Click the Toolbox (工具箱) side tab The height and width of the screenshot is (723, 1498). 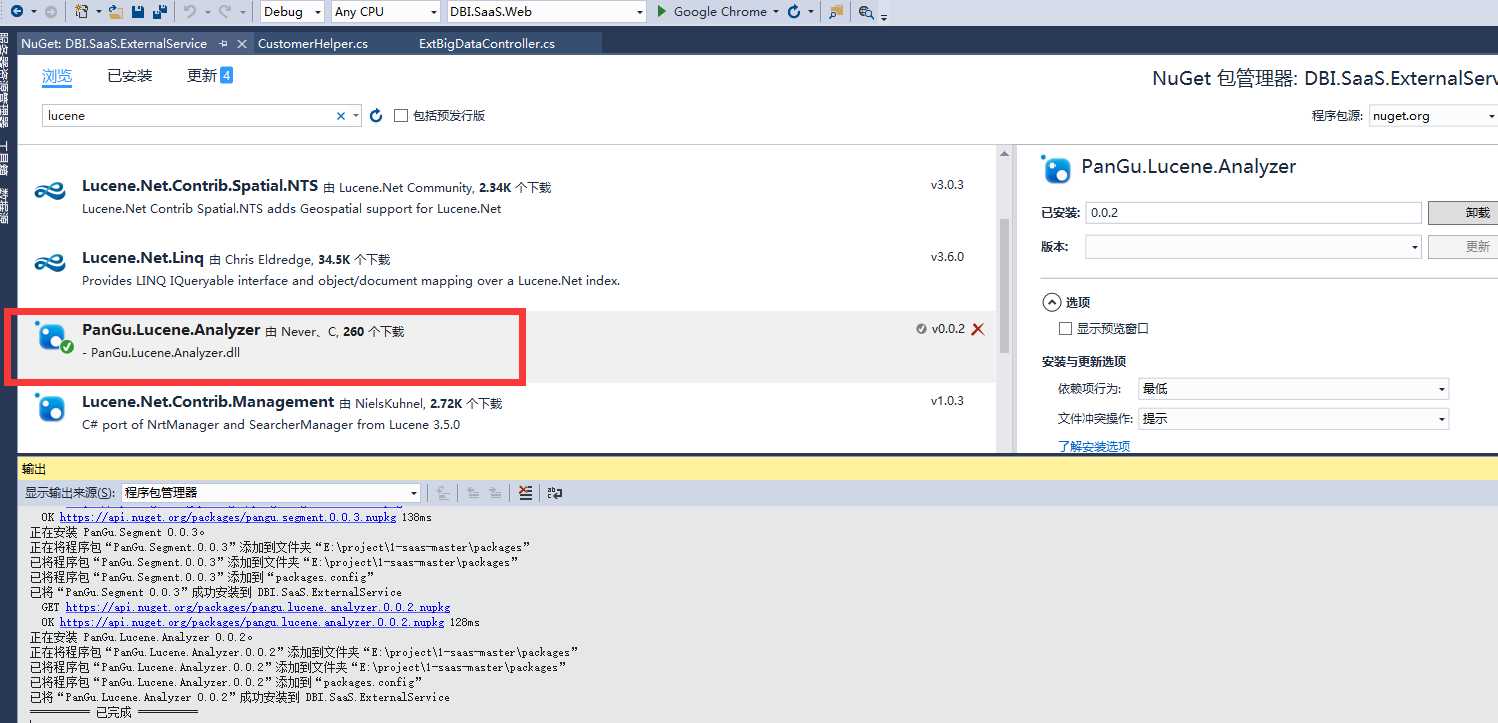pos(5,159)
